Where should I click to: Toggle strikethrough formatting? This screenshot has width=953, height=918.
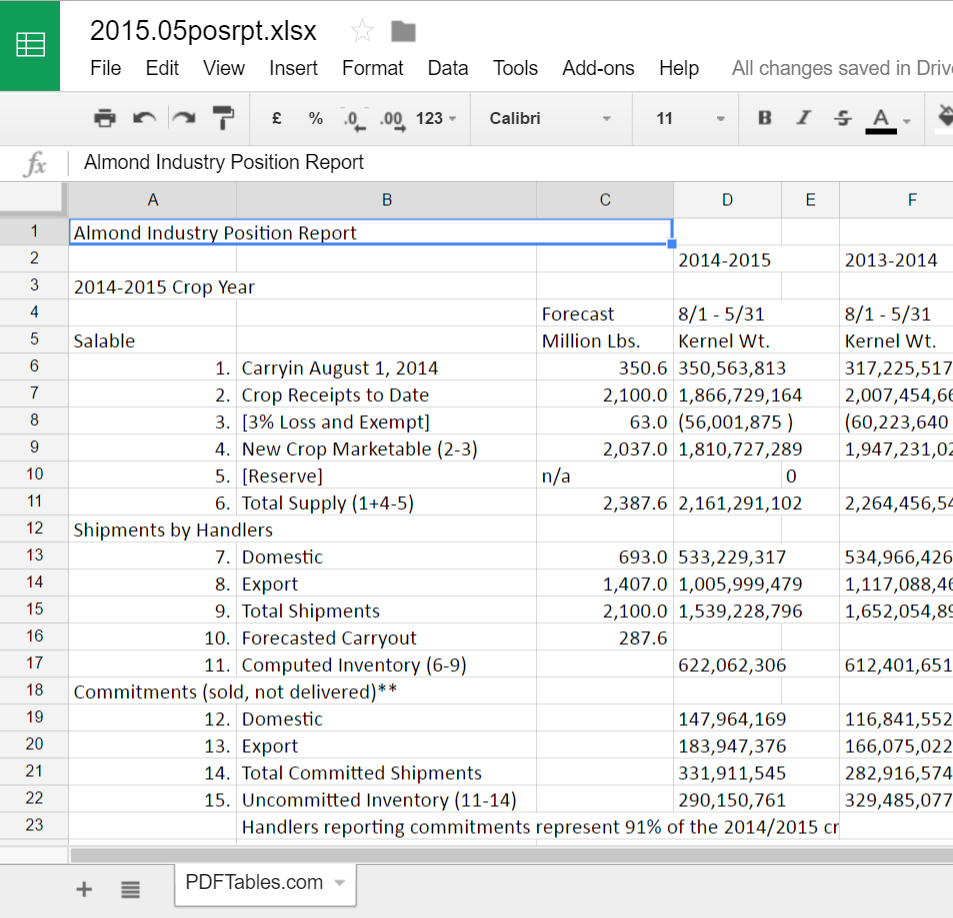tap(842, 117)
